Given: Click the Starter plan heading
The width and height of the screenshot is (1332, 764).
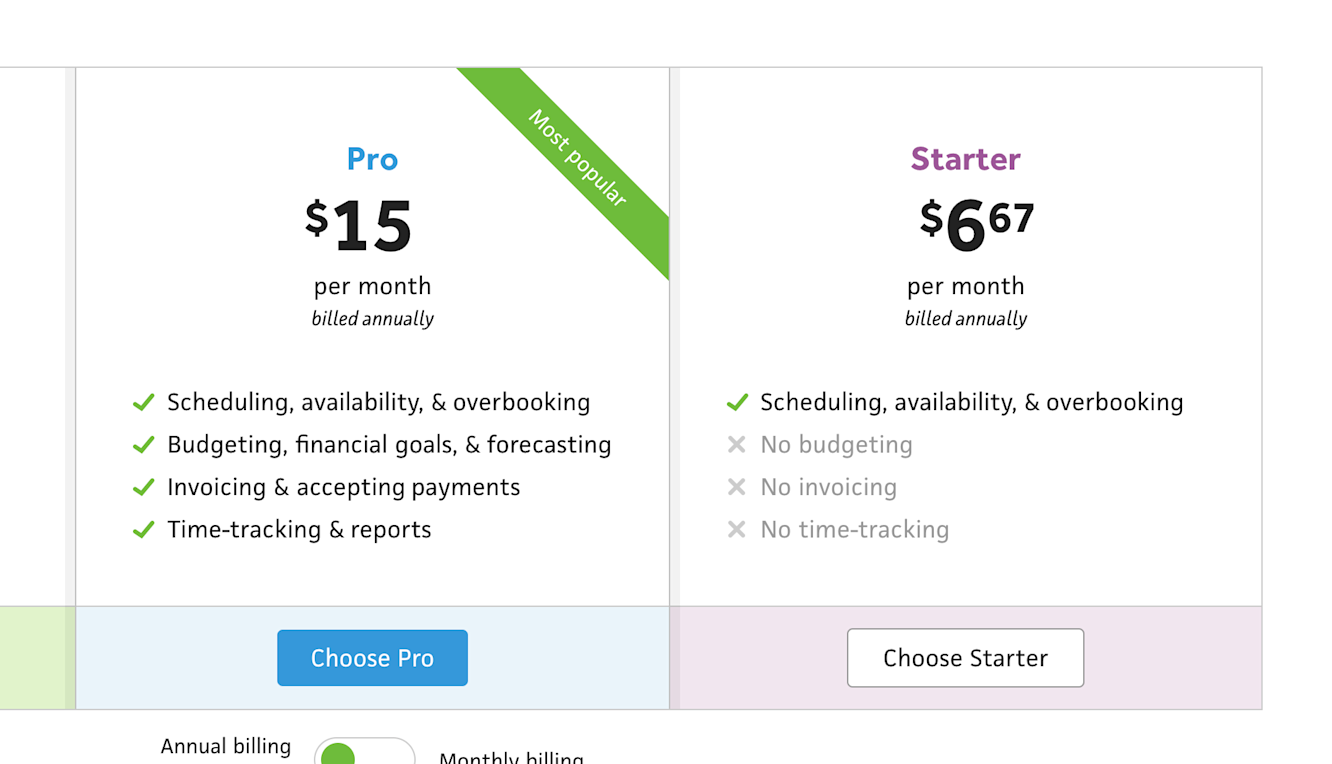Looking at the screenshot, I should 965,159.
